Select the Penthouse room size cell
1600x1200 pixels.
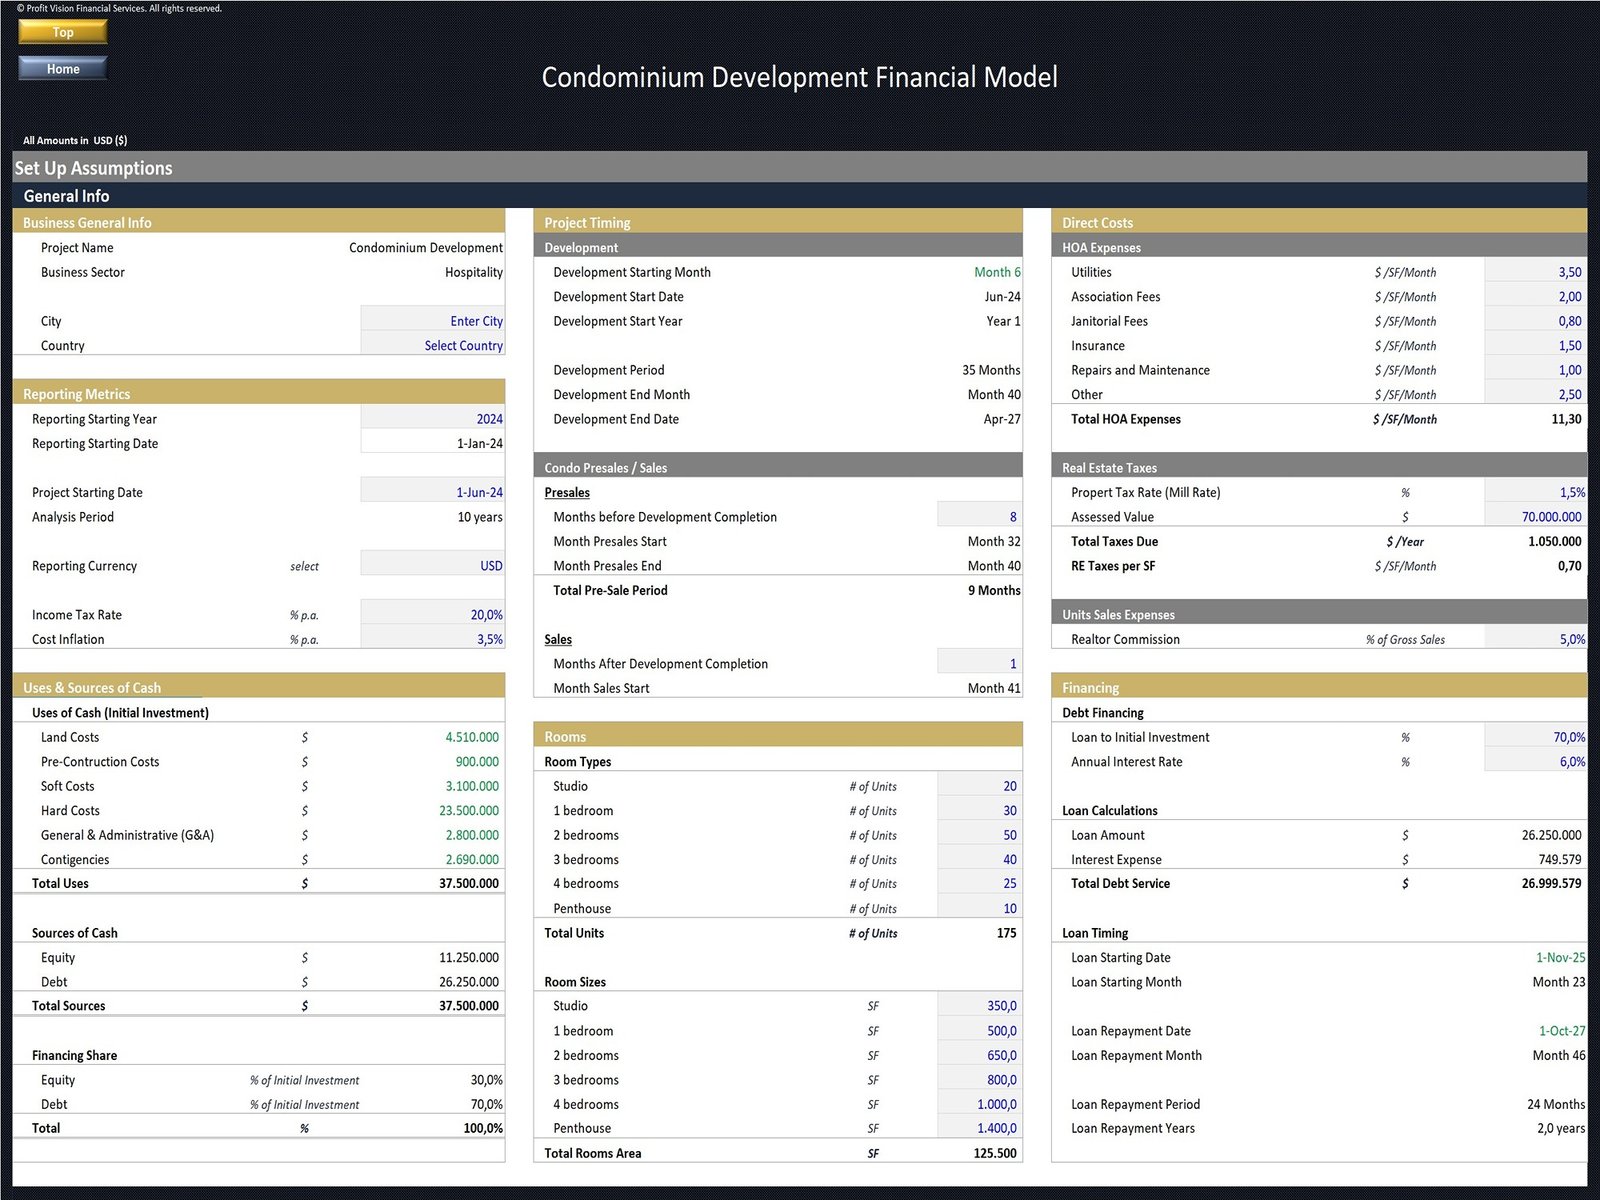point(979,1128)
